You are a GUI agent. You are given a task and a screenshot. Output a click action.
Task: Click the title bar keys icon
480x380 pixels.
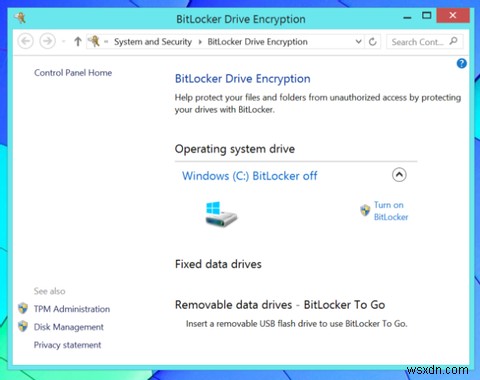21,18
